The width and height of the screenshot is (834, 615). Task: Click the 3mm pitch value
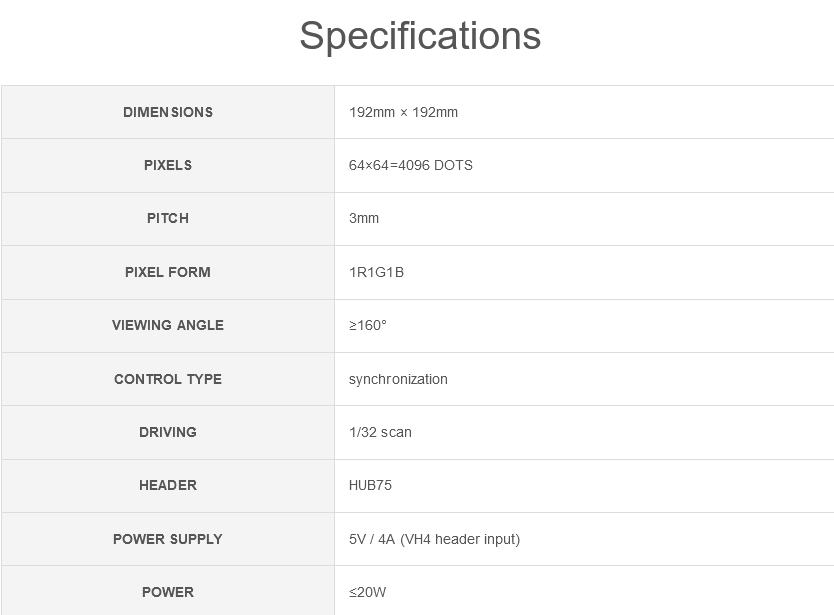[x=364, y=219]
